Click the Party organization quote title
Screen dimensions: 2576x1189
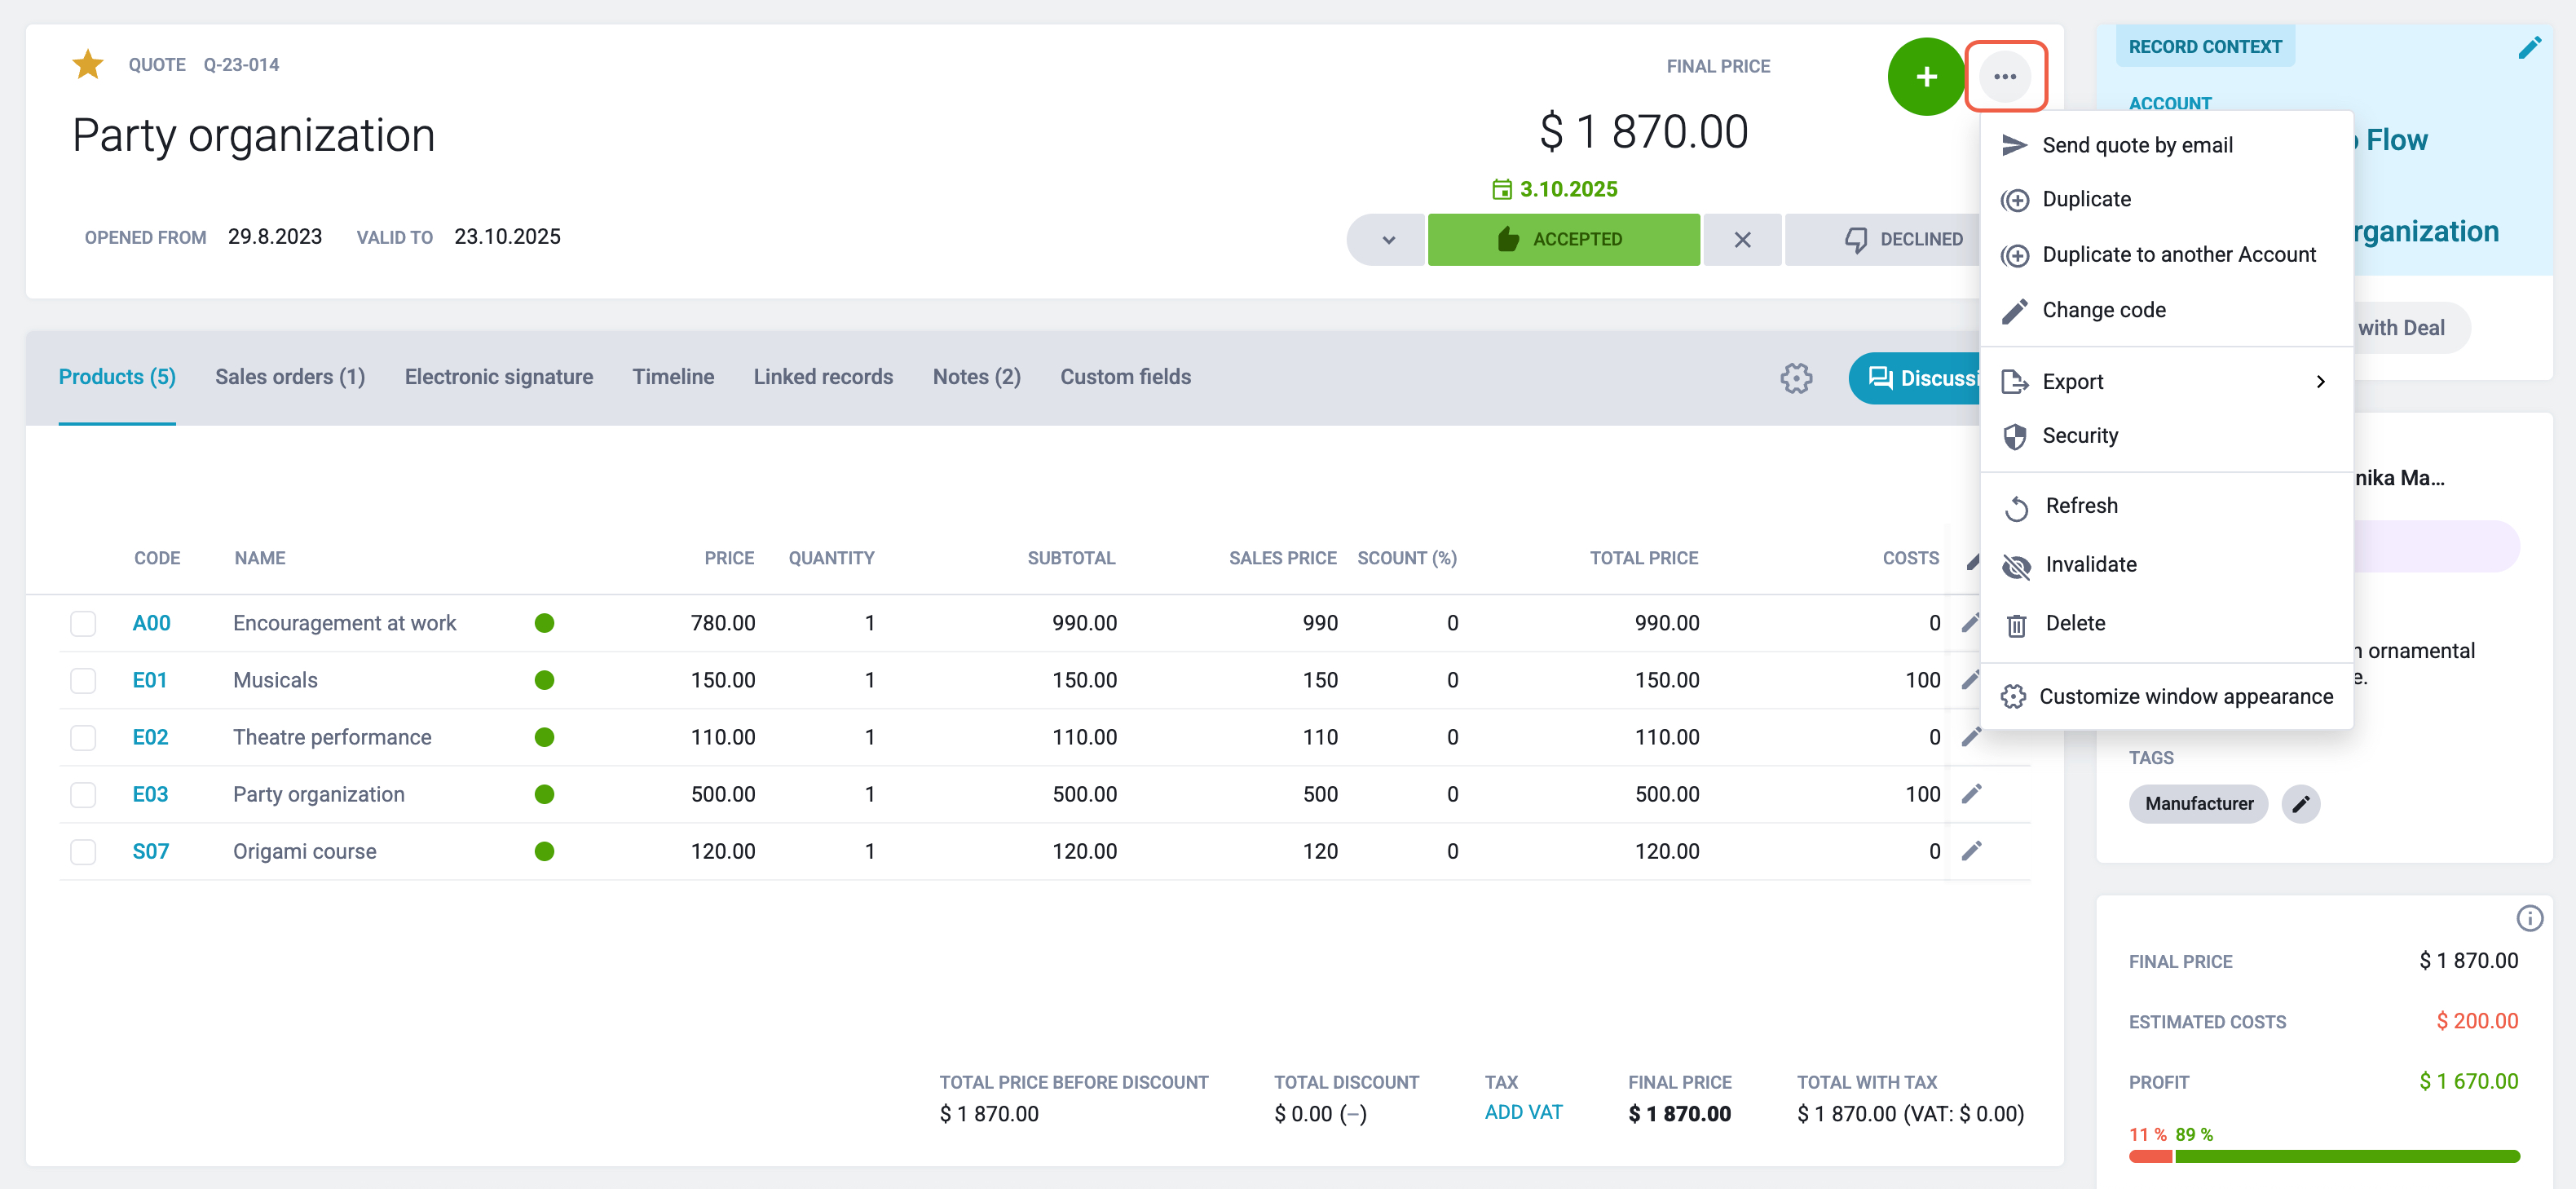point(254,135)
